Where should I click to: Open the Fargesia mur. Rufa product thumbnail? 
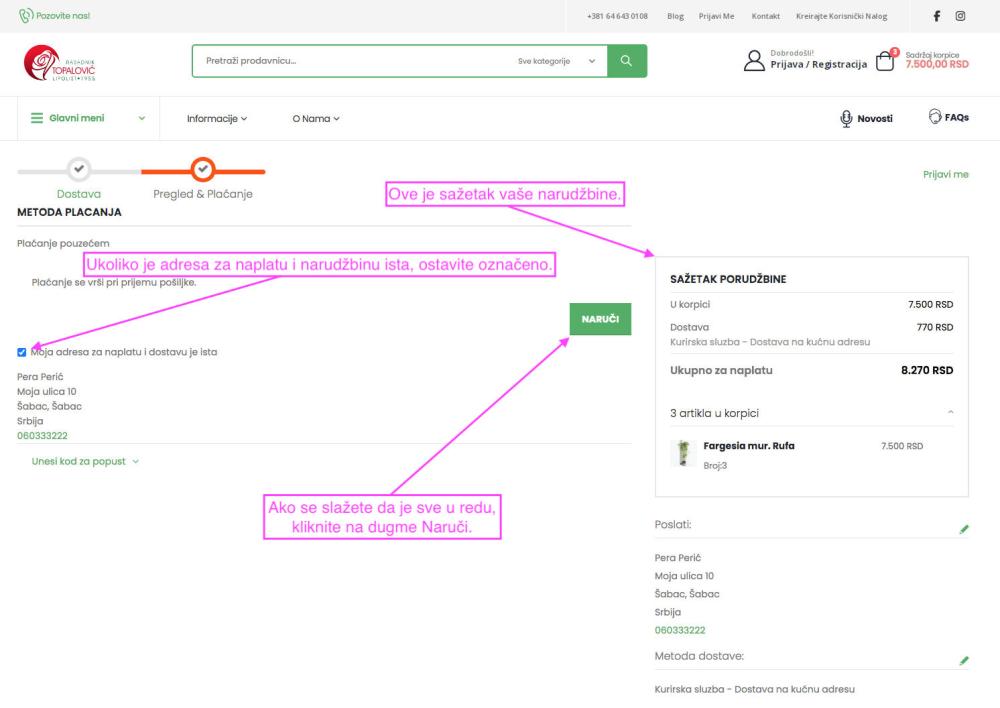coord(683,455)
